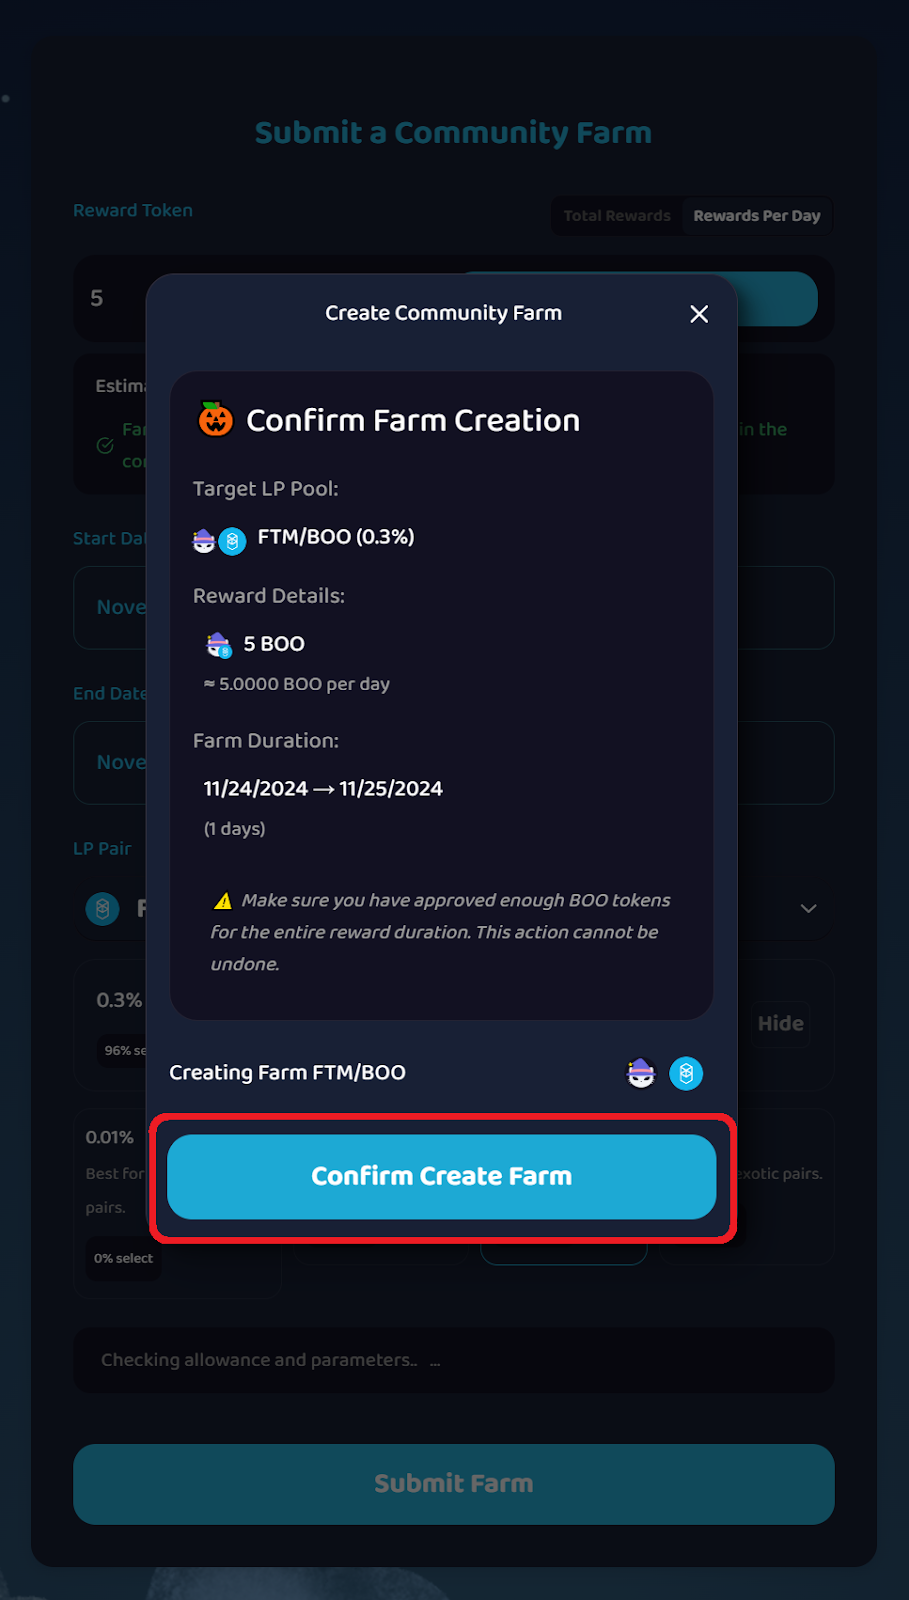Select the 0.3% fee tier option
Screen dimensions: 909x1600
[x=118, y=999]
